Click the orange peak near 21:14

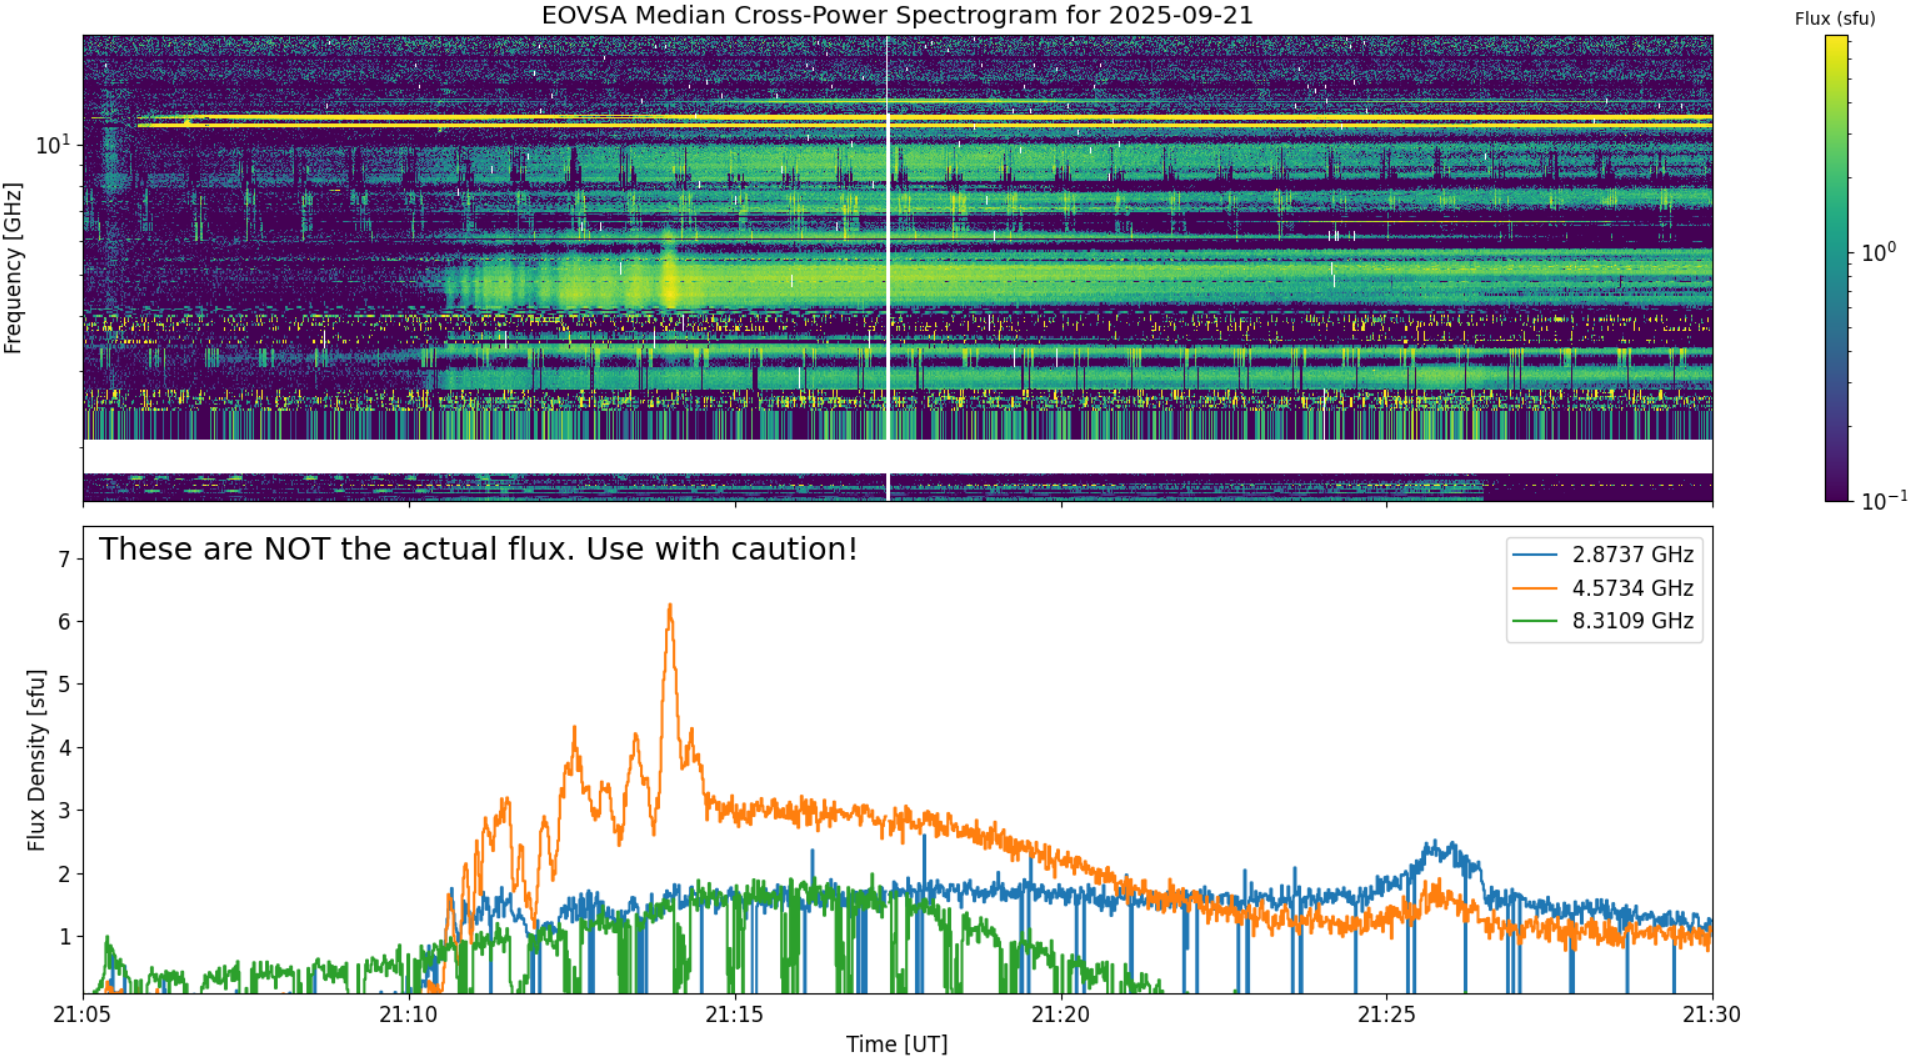pyautogui.click(x=670, y=606)
